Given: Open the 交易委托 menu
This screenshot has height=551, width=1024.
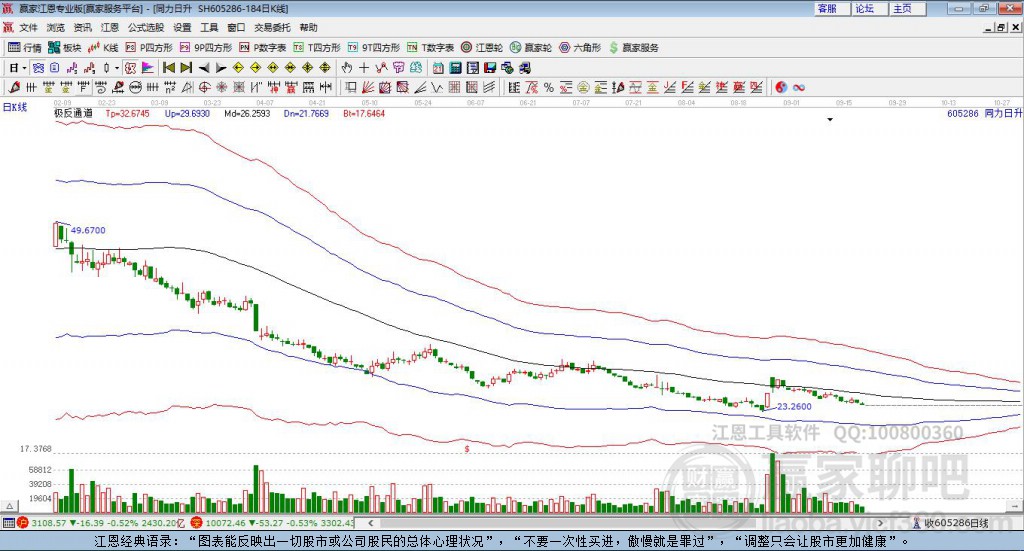Looking at the screenshot, I should (x=272, y=27).
